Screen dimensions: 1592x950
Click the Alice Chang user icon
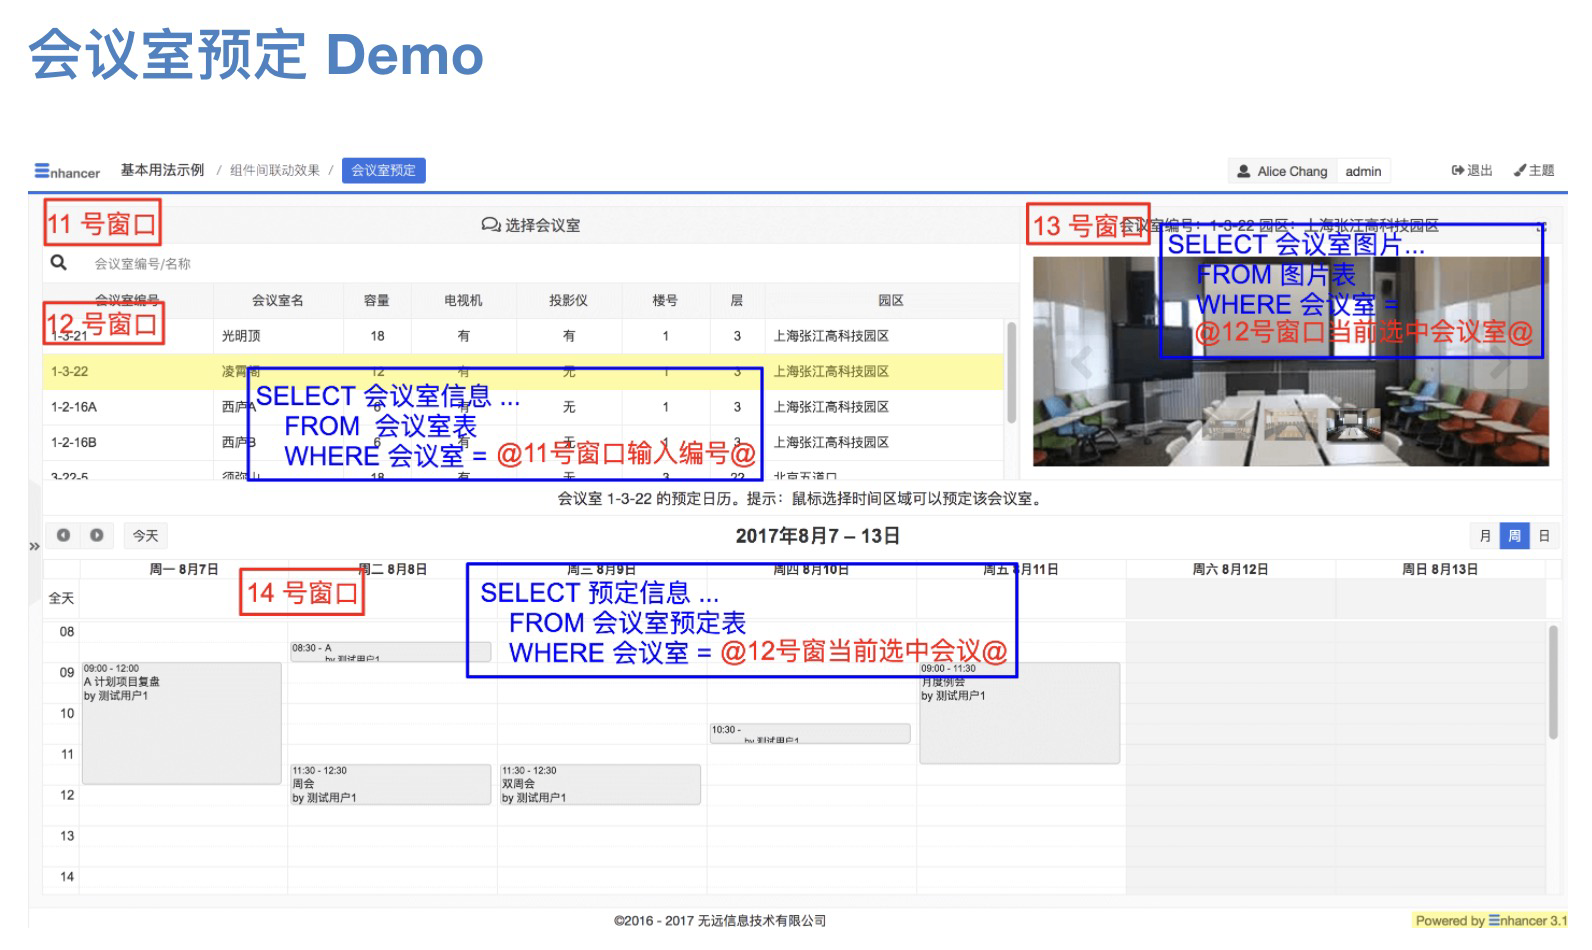click(1243, 171)
